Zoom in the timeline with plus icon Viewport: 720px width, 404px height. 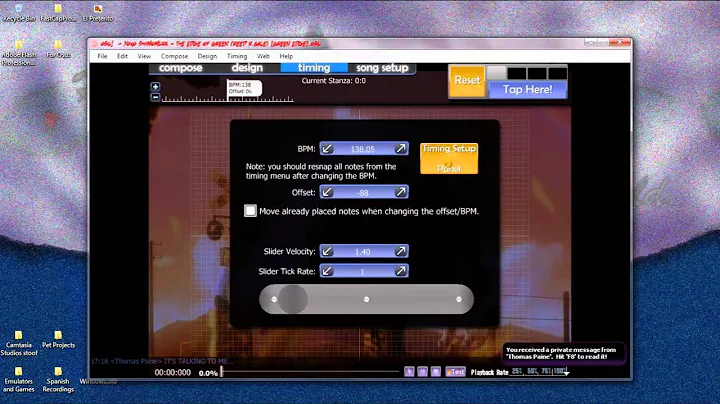(x=155, y=86)
